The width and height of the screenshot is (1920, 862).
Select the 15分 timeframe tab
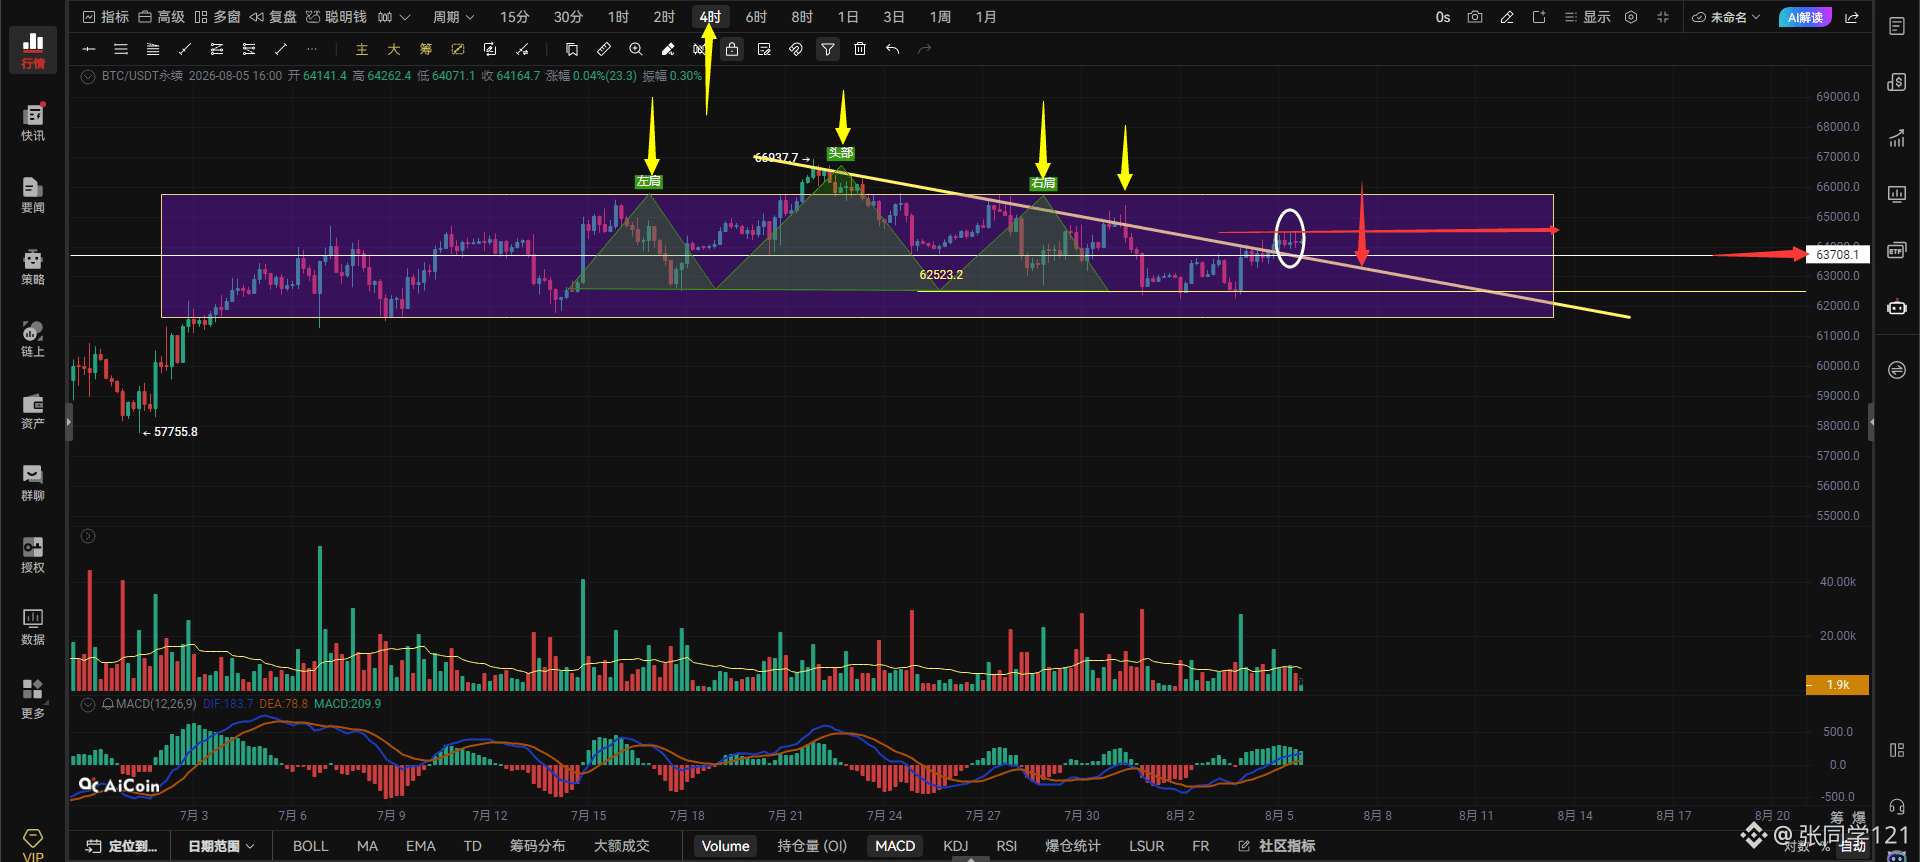515,17
